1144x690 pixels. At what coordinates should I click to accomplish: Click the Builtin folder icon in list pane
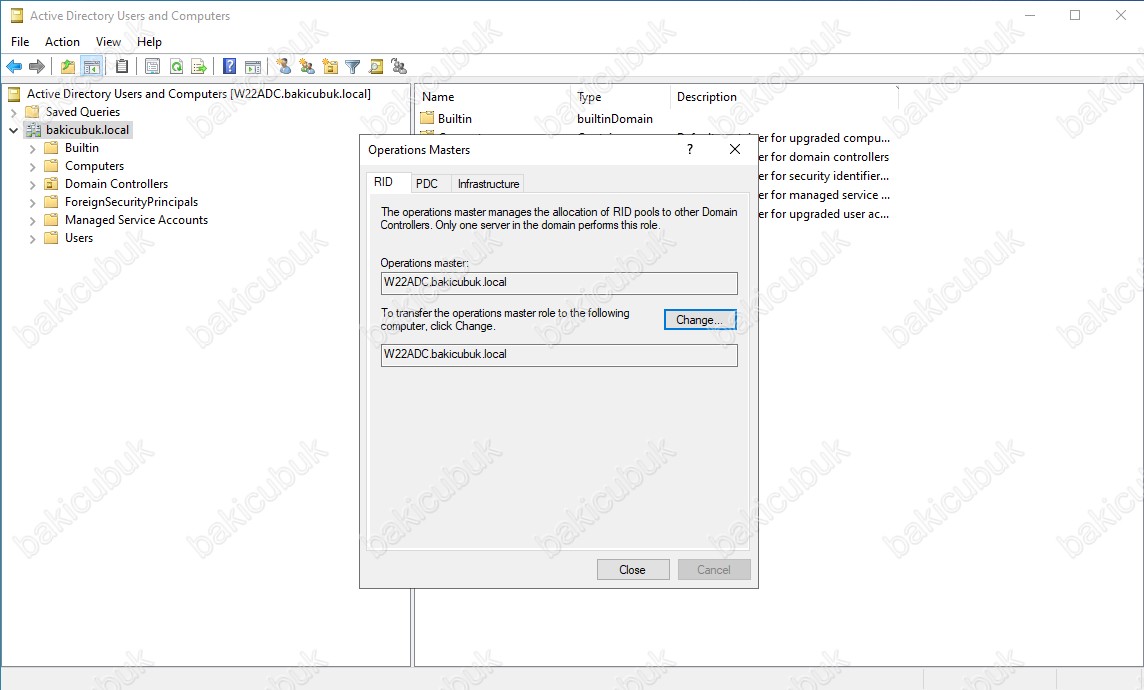pyautogui.click(x=427, y=118)
